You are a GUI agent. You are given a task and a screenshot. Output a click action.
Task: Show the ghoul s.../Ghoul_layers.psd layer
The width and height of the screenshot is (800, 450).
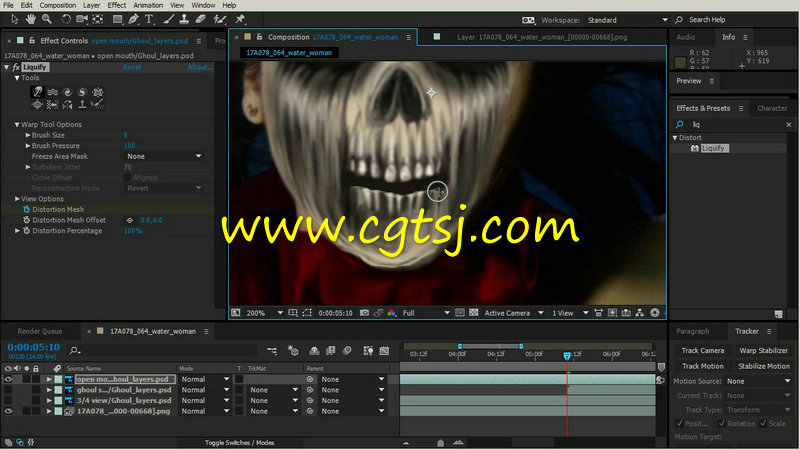[8, 390]
